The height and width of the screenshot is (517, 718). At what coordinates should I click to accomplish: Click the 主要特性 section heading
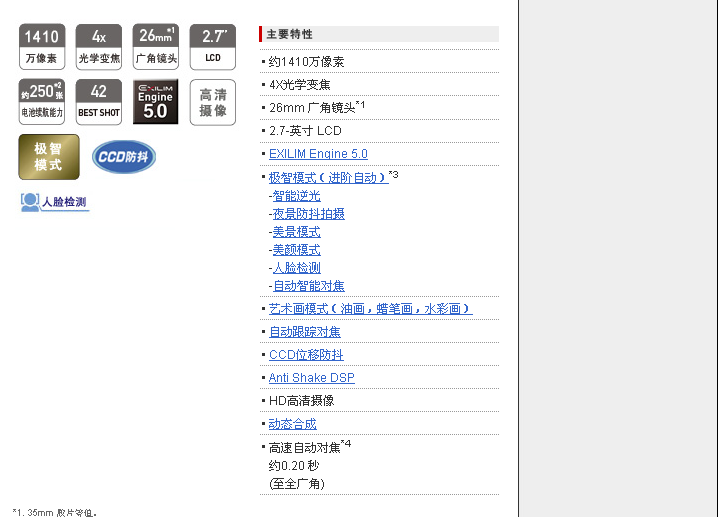click(289, 34)
